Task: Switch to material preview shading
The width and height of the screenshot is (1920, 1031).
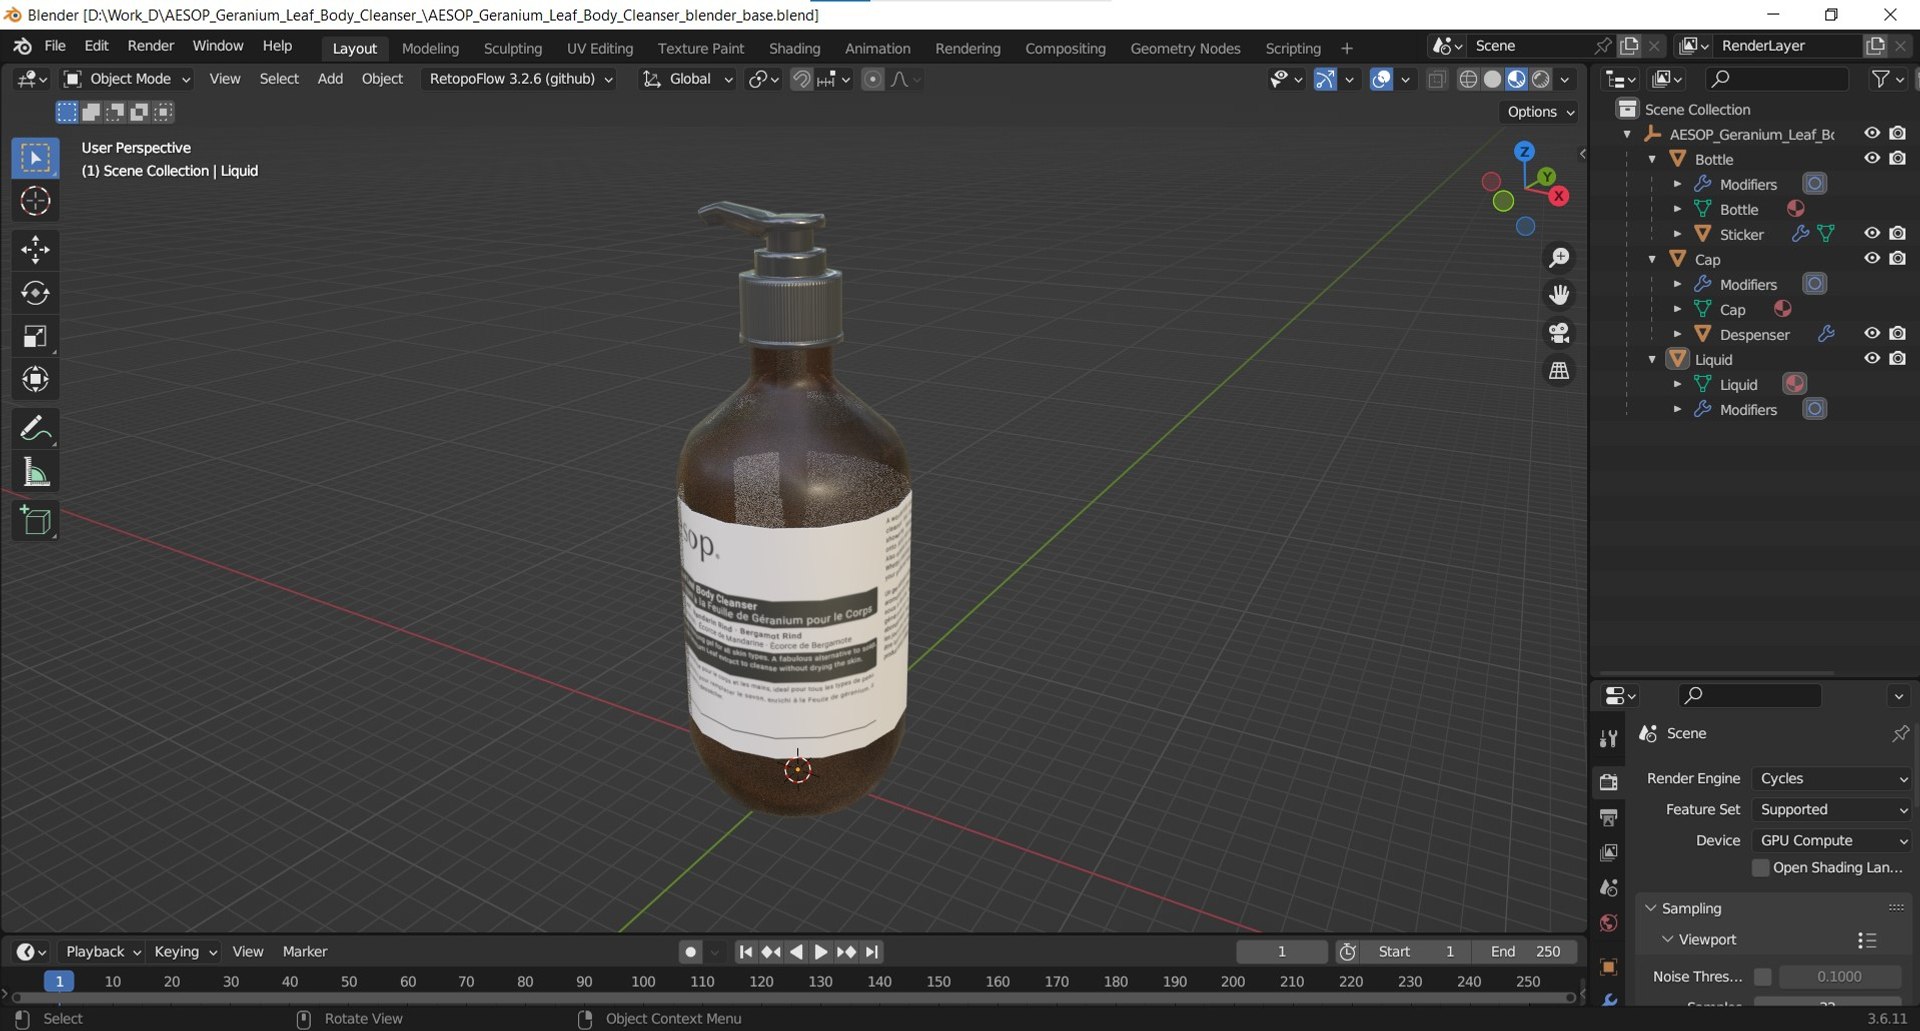Action: click(x=1517, y=79)
